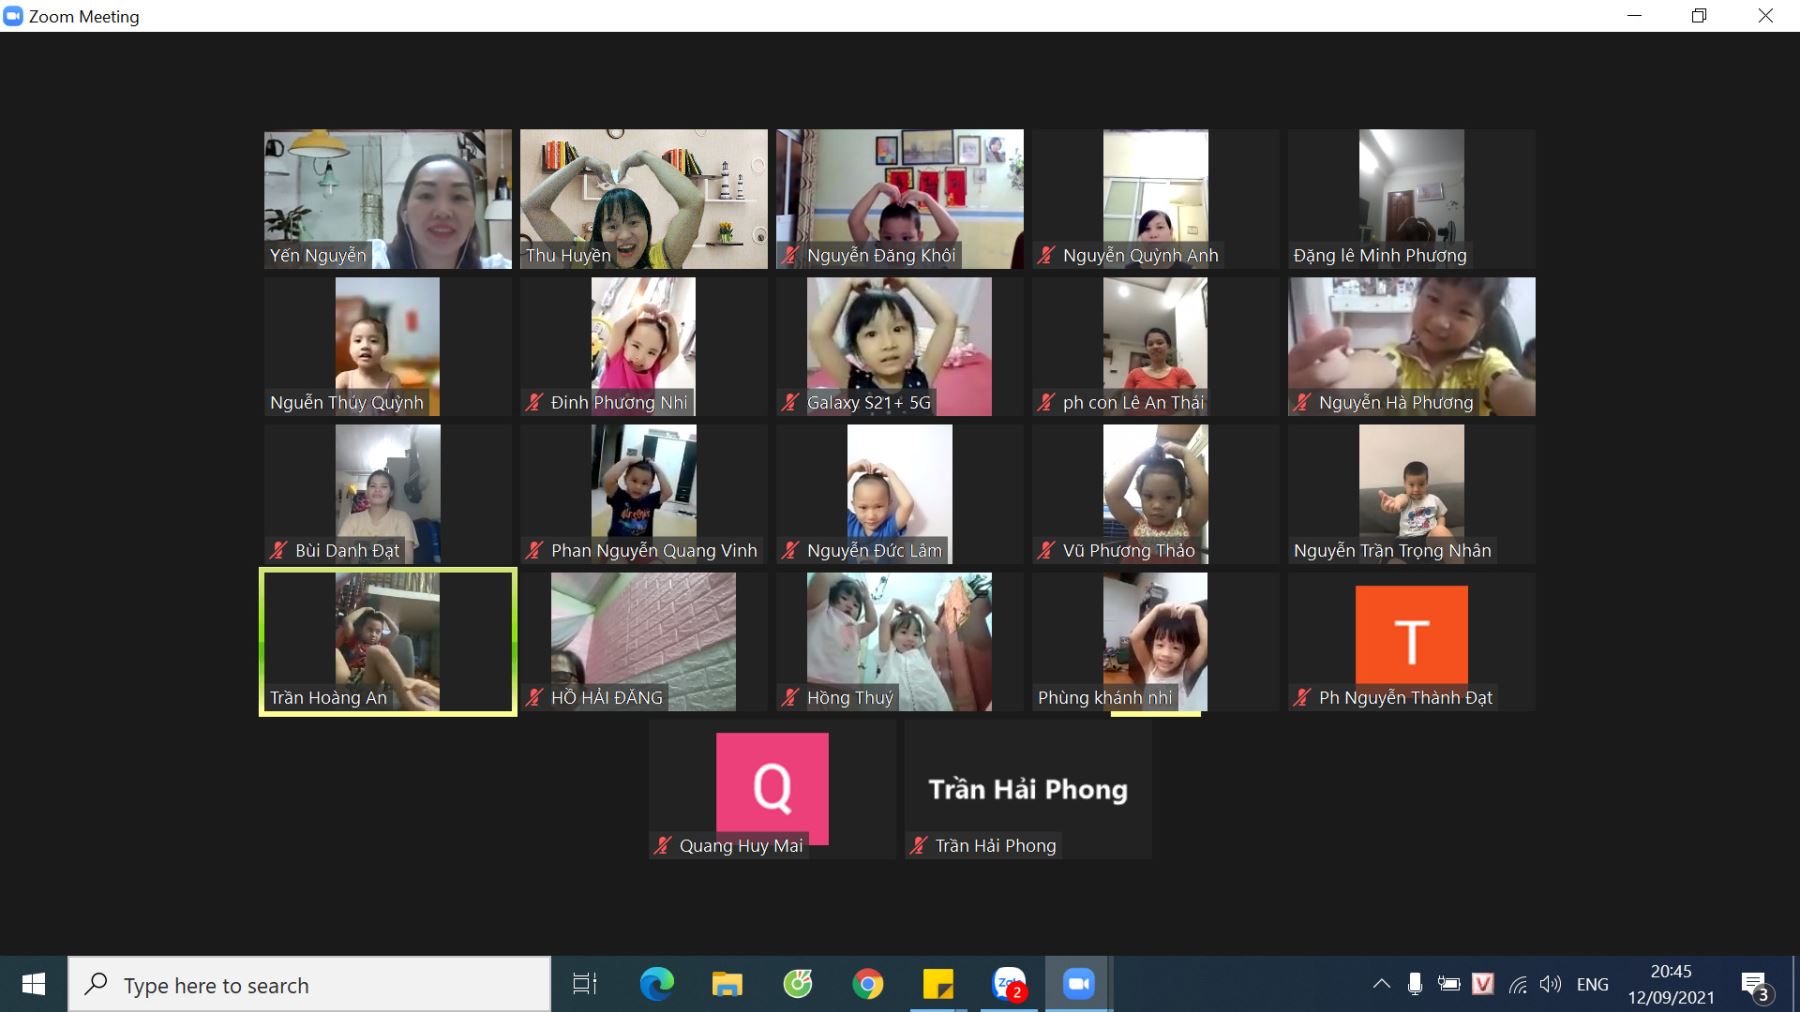Click muted mic icon for Trần Hải Phong
The width and height of the screenshot is (1800, 1012).
tap(918, 846)
